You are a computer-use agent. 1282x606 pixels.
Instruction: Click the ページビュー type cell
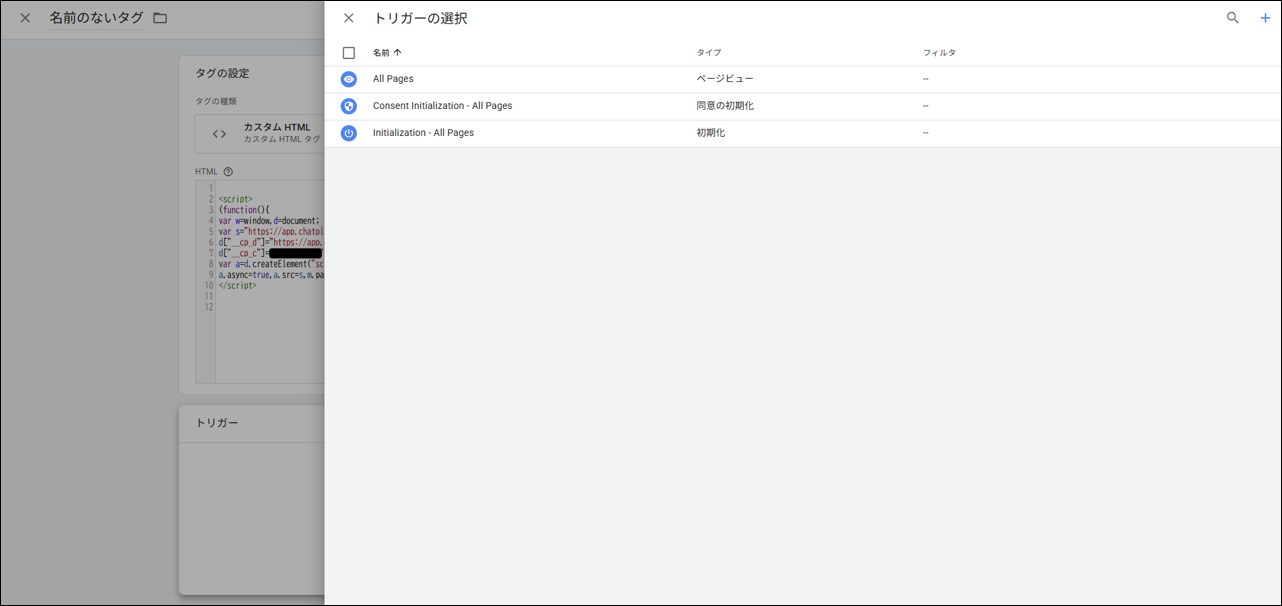[x=724, y=79]
